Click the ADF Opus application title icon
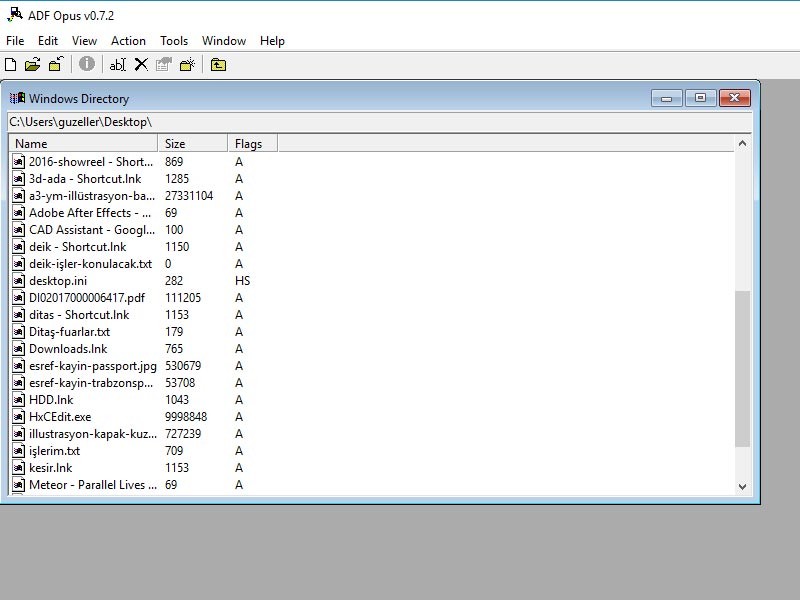This screenshot has width=800, height=600. (x=14, y=15)
